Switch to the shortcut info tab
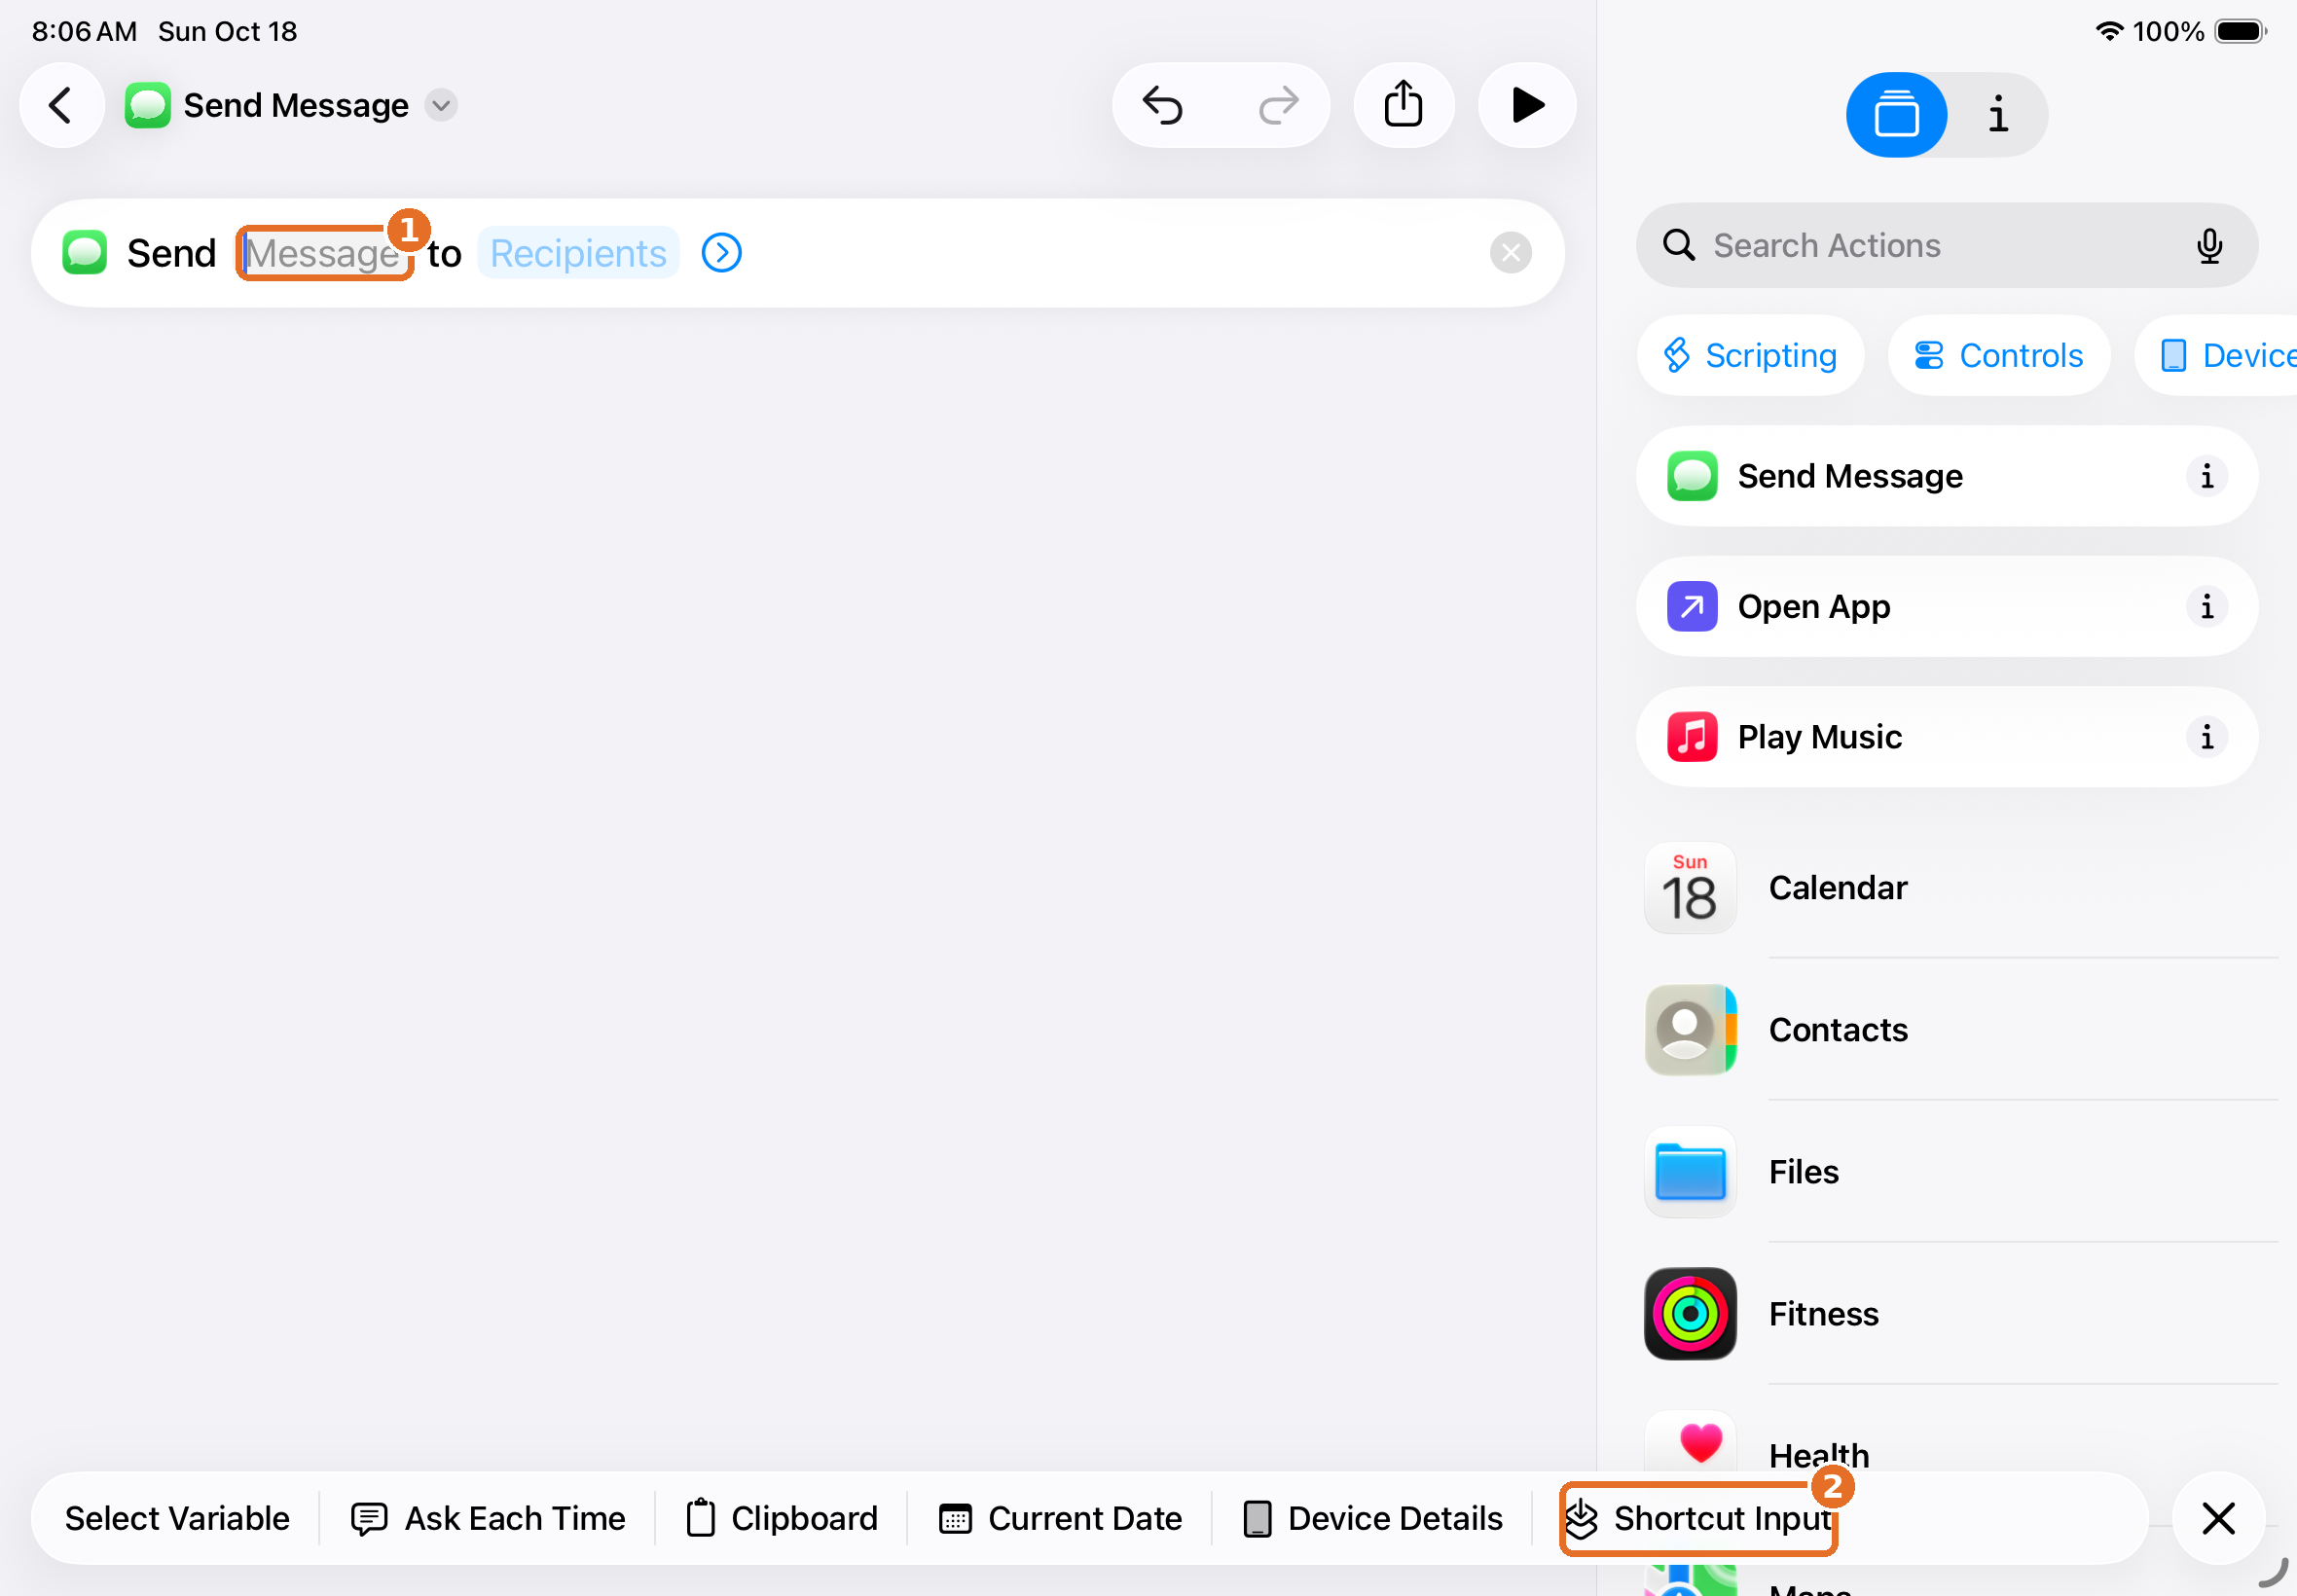This screenshot has width=2297, height=1596. (x=1998, y=115)
